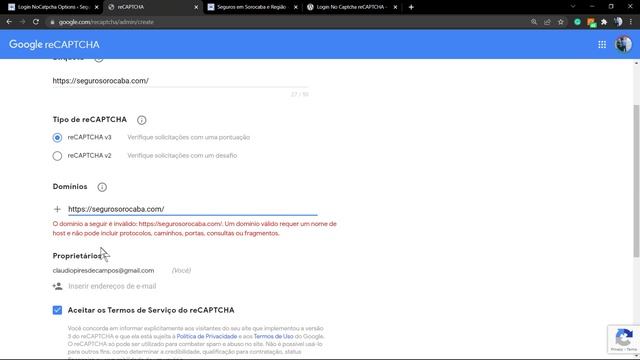Viewport: 640px width, 360px height.
Task: Click the plus icon to add a domain
Action: coord(57,209)
